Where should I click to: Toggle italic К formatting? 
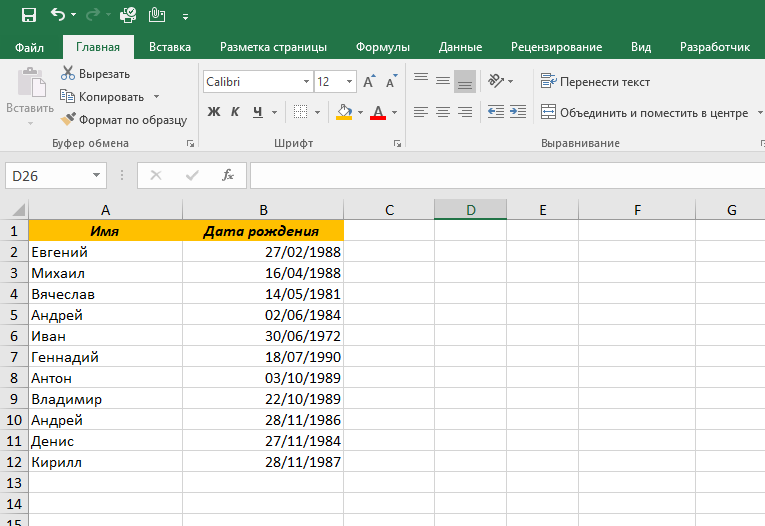tap(235, 112)
